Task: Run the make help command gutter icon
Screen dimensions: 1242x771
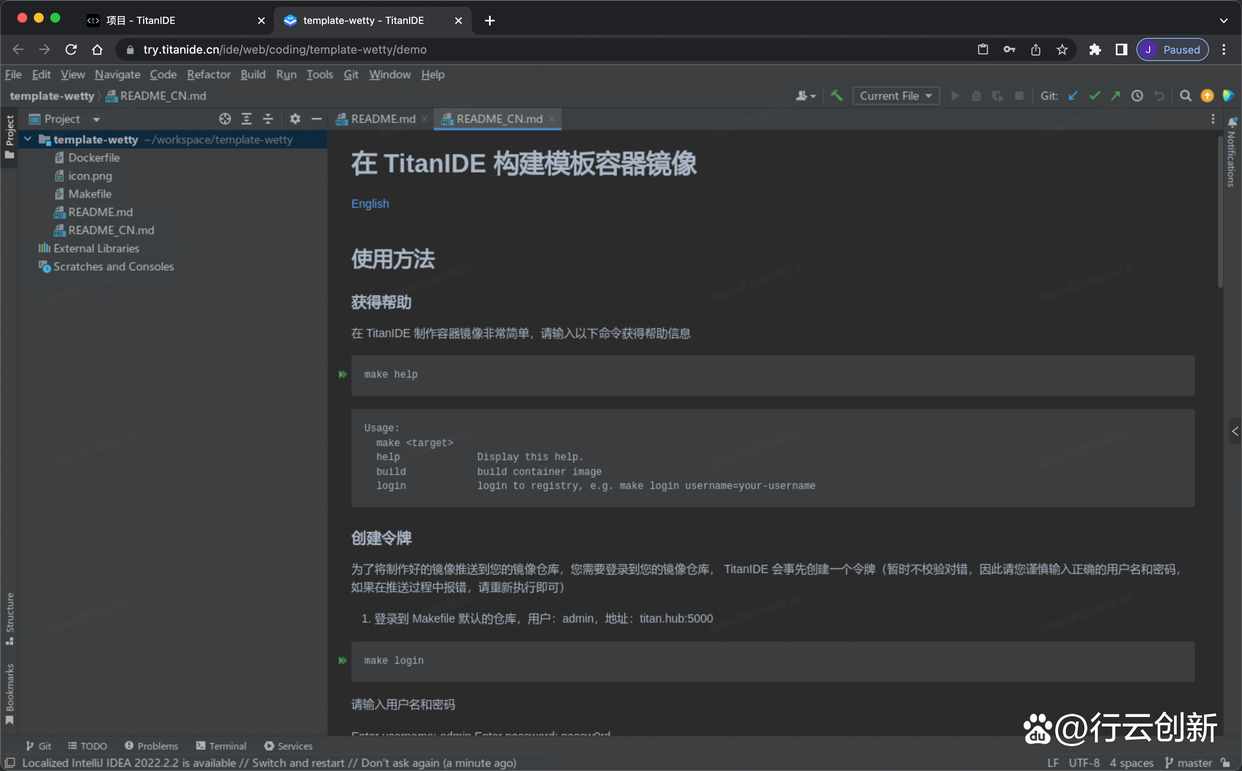Action: (x=342, y=374)
